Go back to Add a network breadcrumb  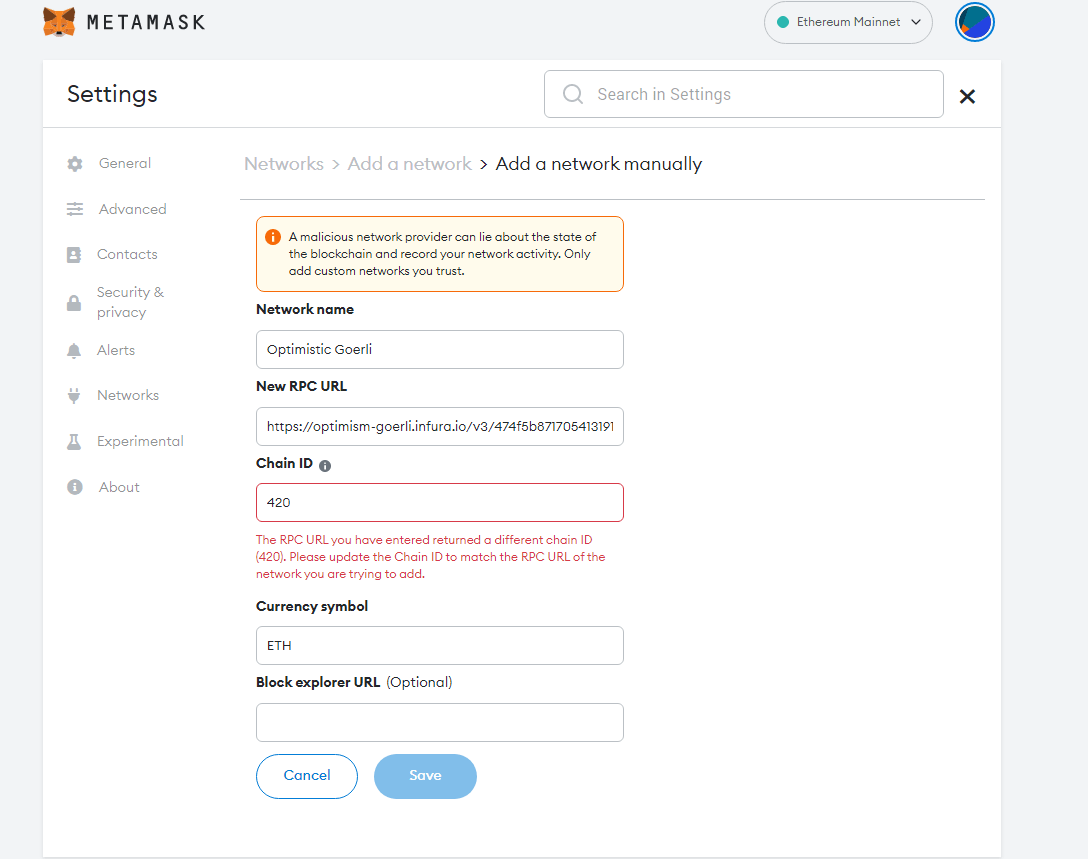[409, 164]
